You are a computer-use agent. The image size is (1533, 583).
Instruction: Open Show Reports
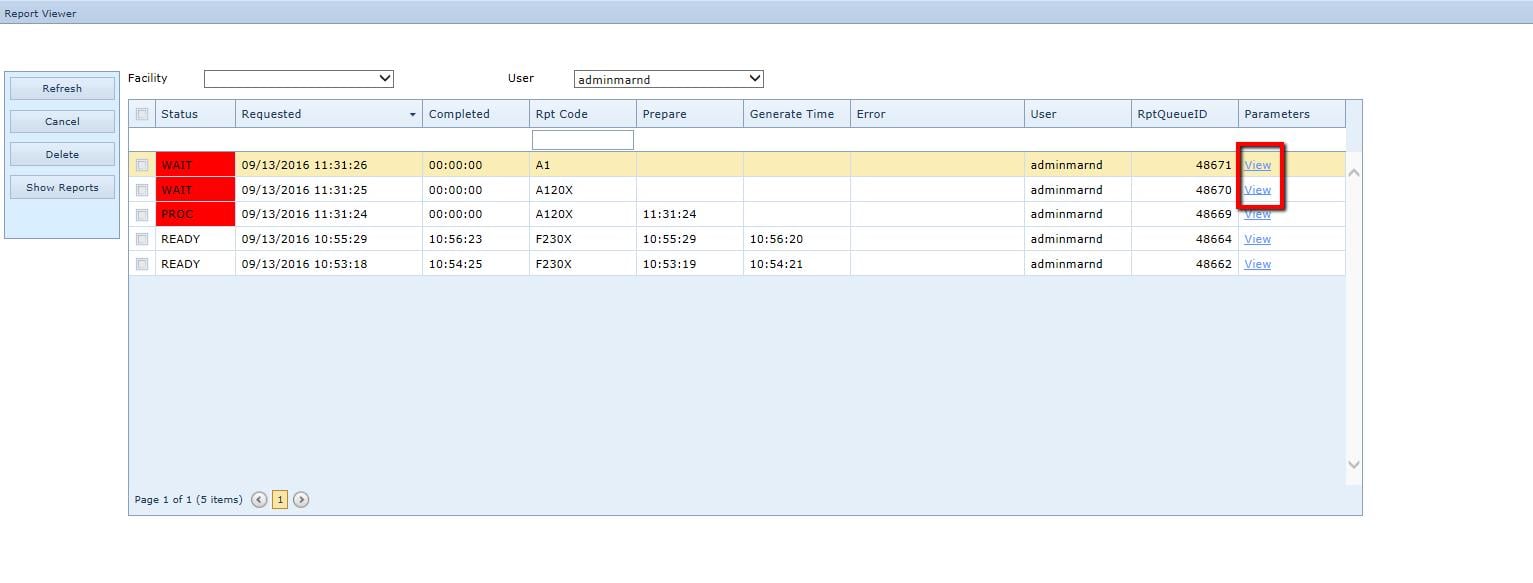62,187
